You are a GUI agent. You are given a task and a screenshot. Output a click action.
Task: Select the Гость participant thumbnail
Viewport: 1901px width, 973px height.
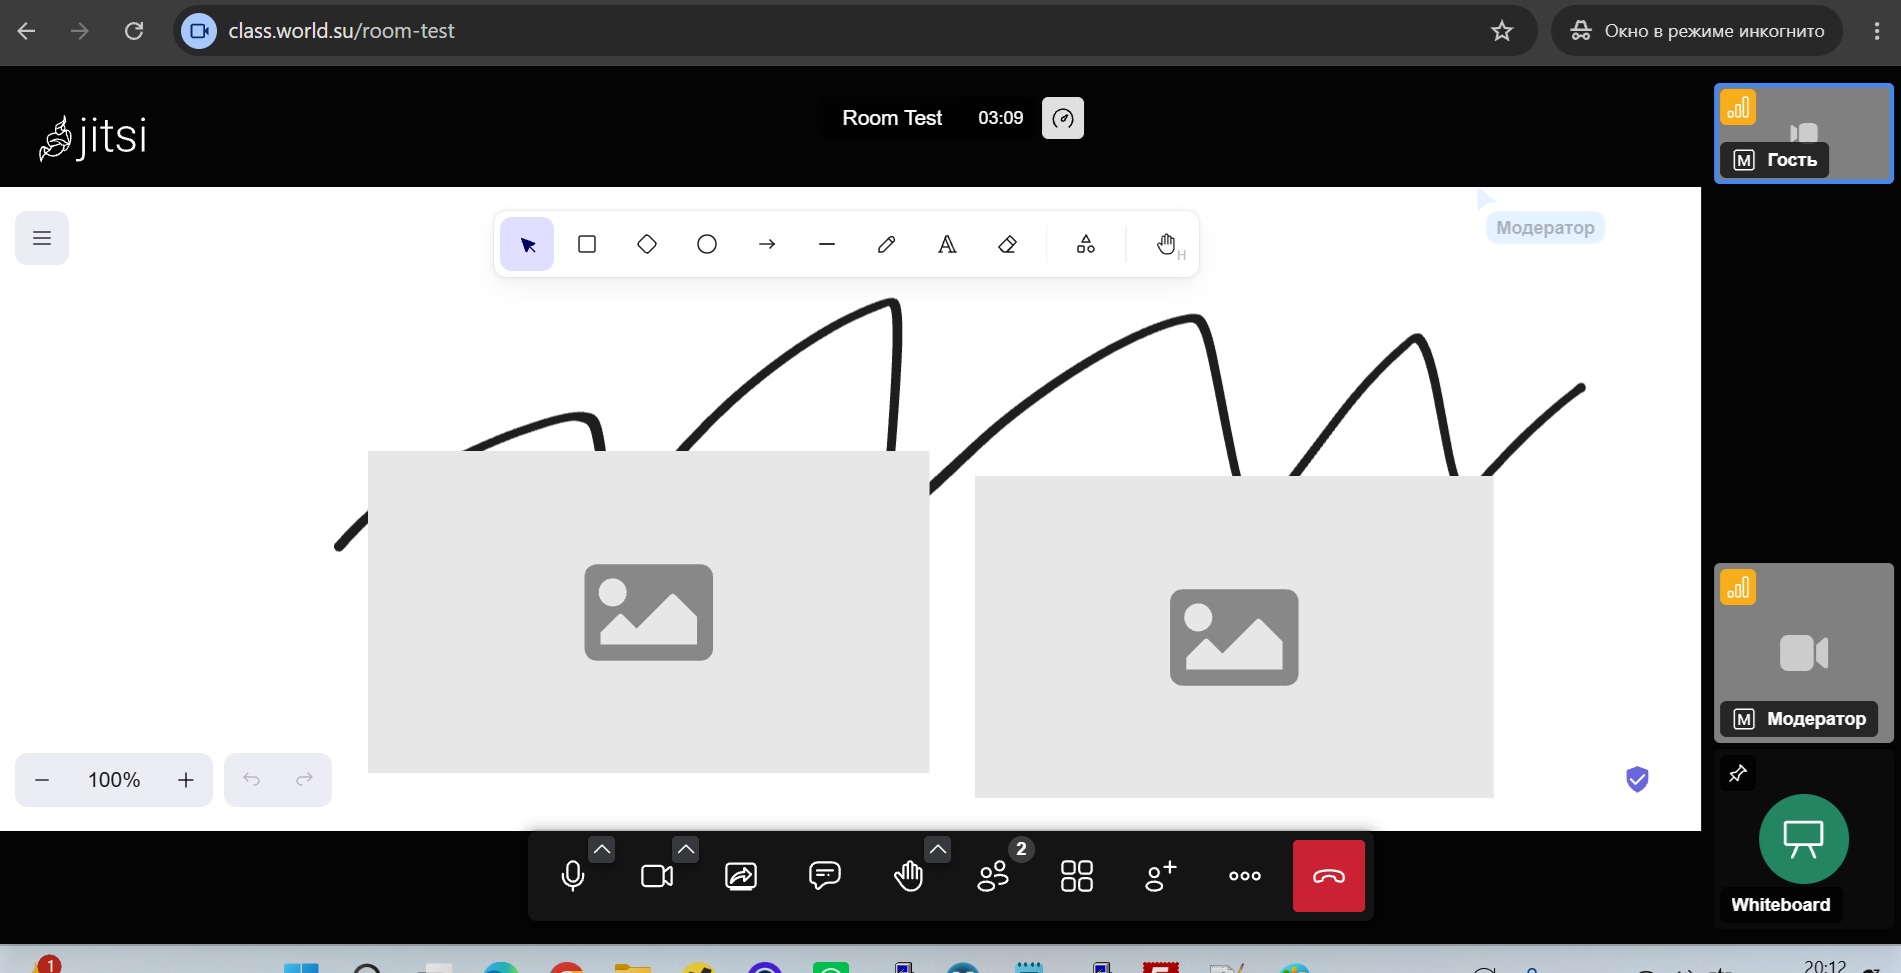[1804, 133]
